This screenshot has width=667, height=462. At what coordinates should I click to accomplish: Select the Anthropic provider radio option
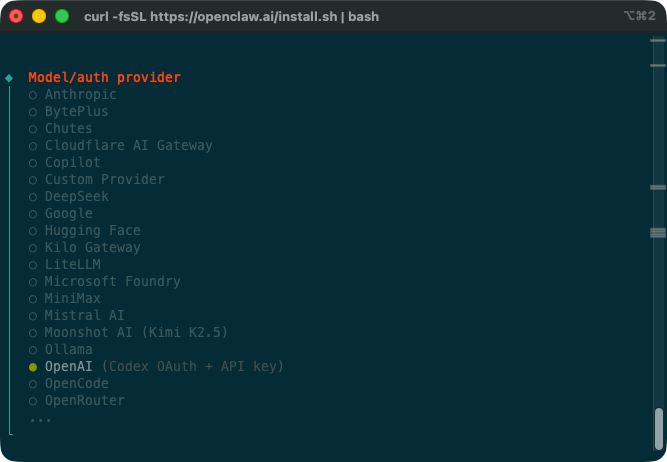80,95
